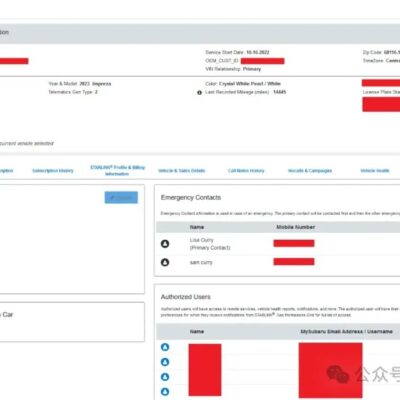Click Crystal White Pearl / White color value
The width and height of the screenshot is (400, 400).
click(250, 84)
